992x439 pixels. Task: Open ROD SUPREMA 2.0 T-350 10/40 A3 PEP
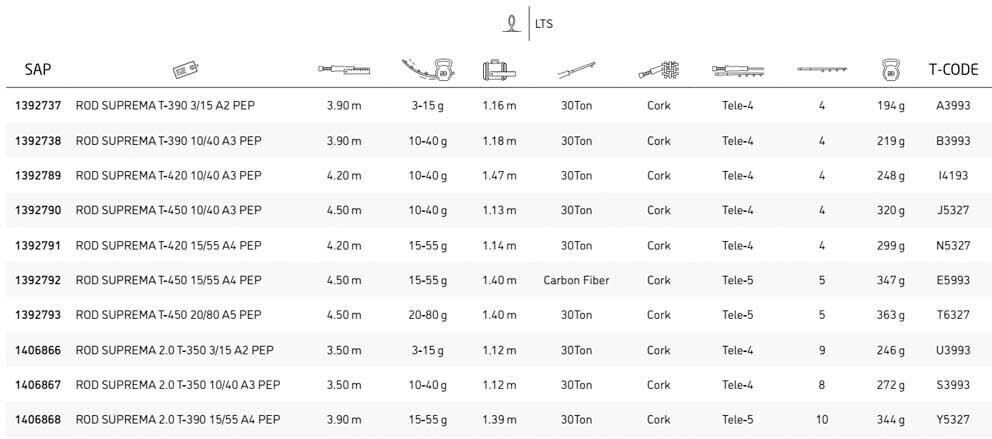177,385
